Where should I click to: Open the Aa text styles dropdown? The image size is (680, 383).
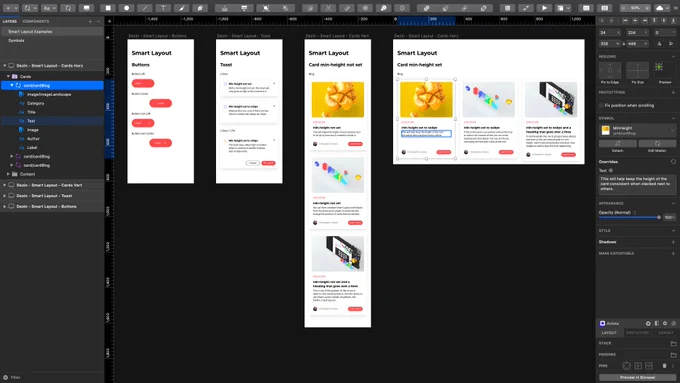click(x=49, y=8)
